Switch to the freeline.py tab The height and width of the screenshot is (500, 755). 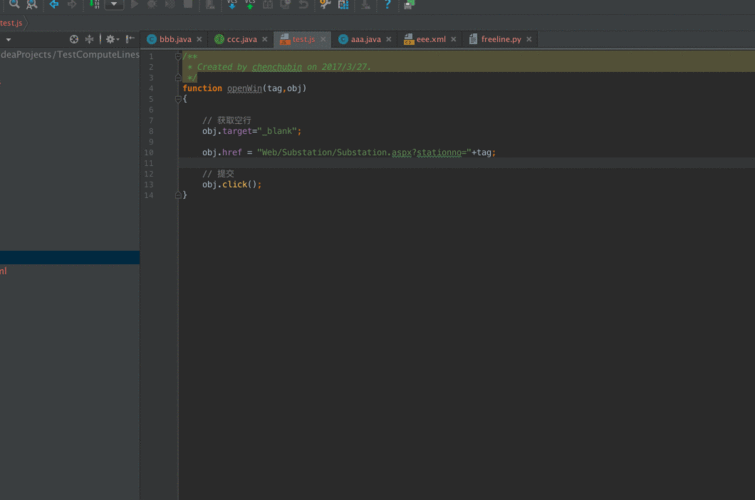[x=501, y=39]
